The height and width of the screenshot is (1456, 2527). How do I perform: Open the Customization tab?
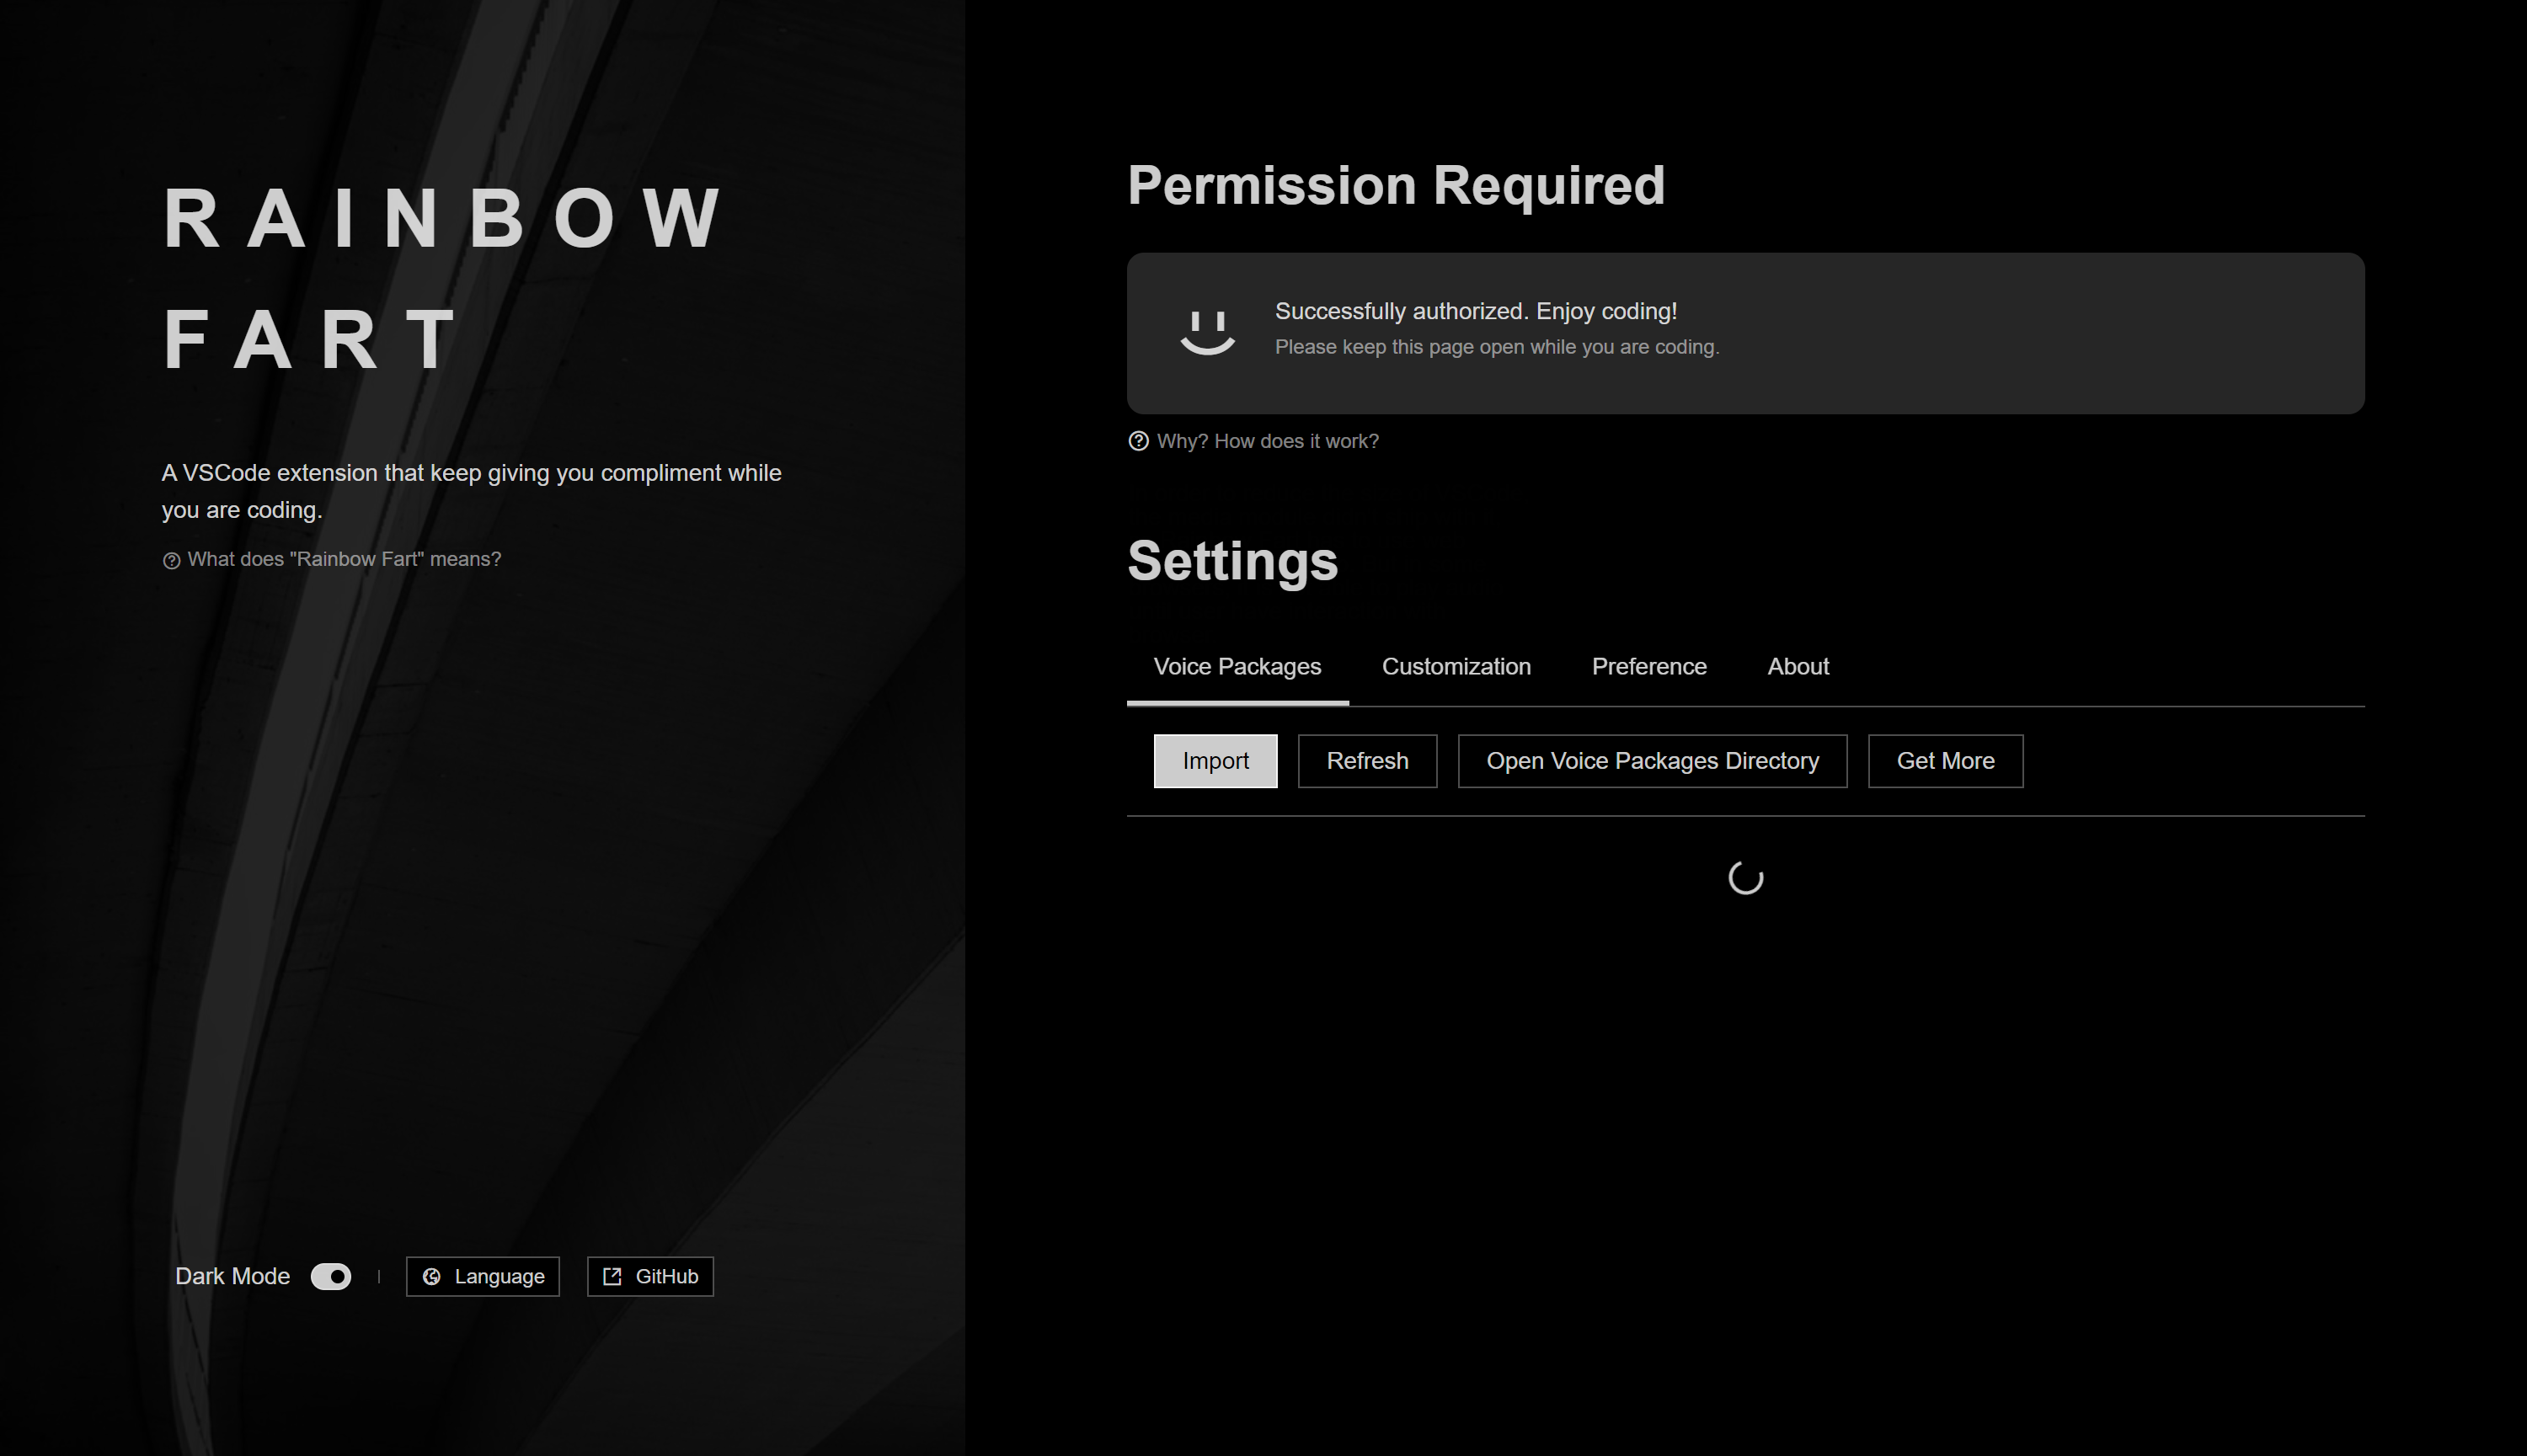click(x=1456, y=667)
